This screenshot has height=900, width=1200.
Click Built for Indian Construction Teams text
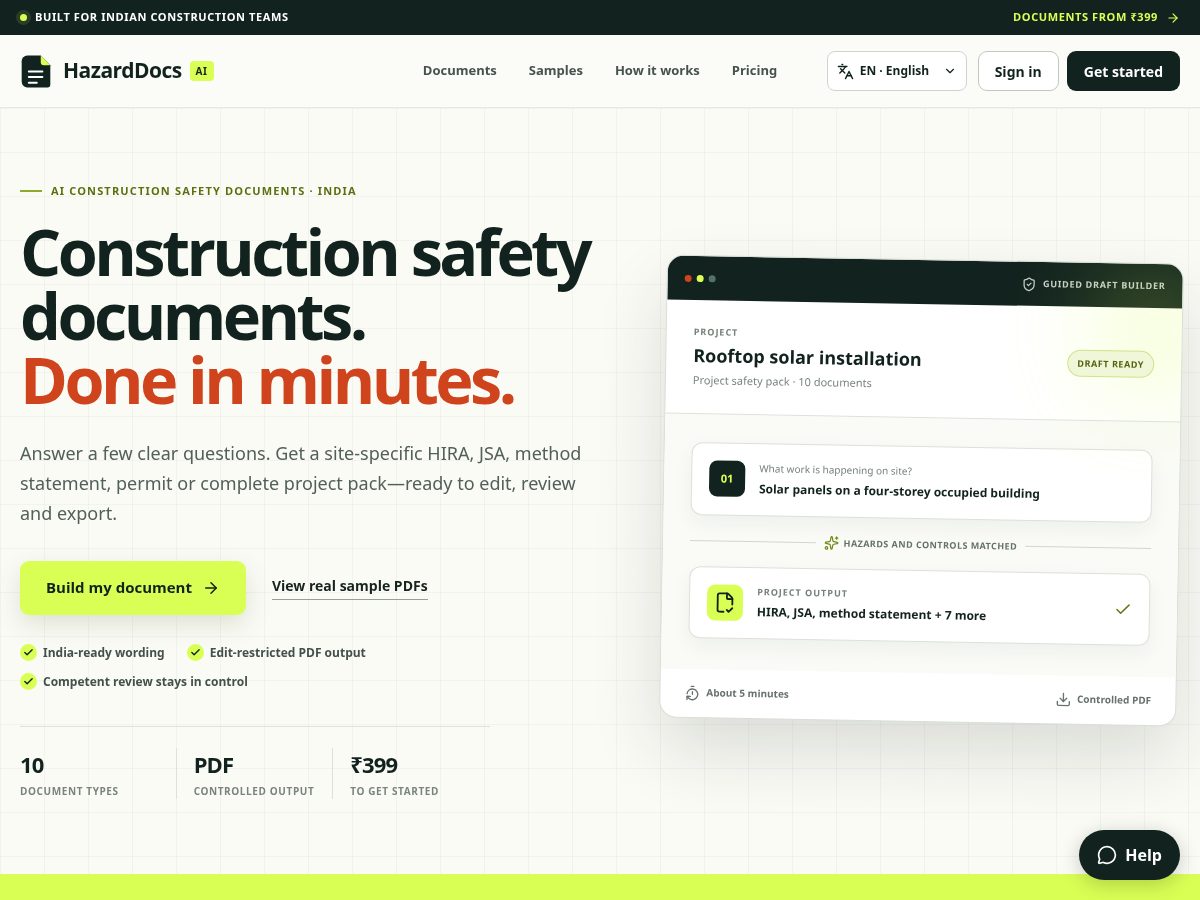point(161,17)
